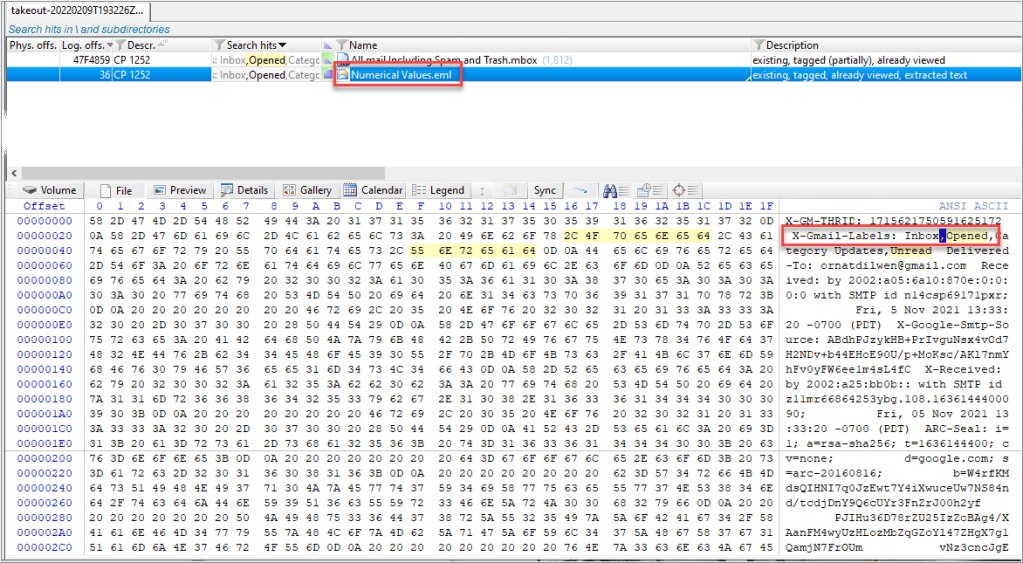
Task: Open the Search hits column dropdown arrow
Action: point(283,45)
